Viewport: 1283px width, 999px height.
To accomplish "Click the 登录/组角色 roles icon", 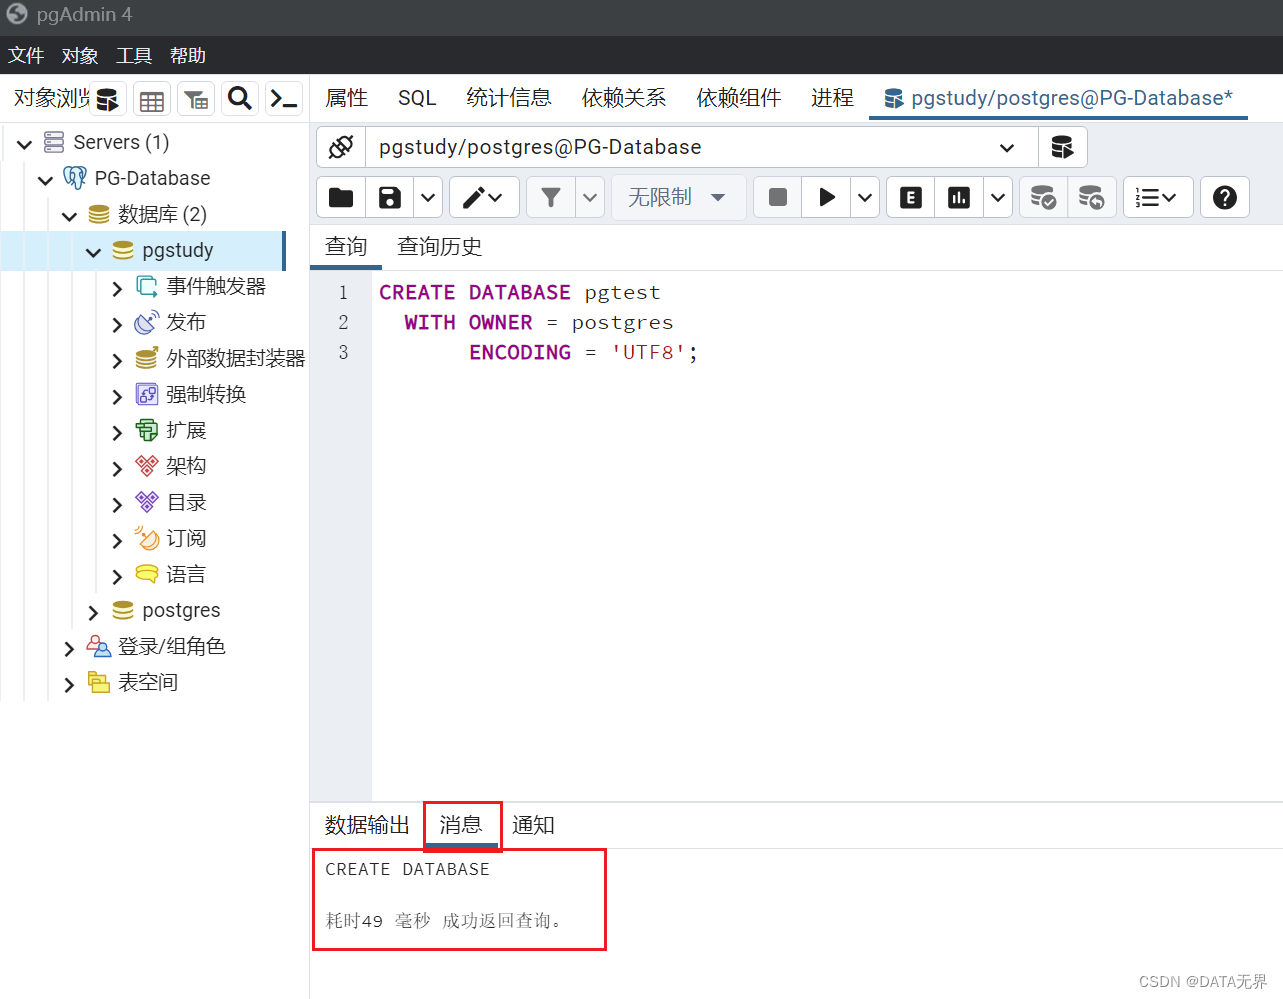I will (x=99, y=646).
